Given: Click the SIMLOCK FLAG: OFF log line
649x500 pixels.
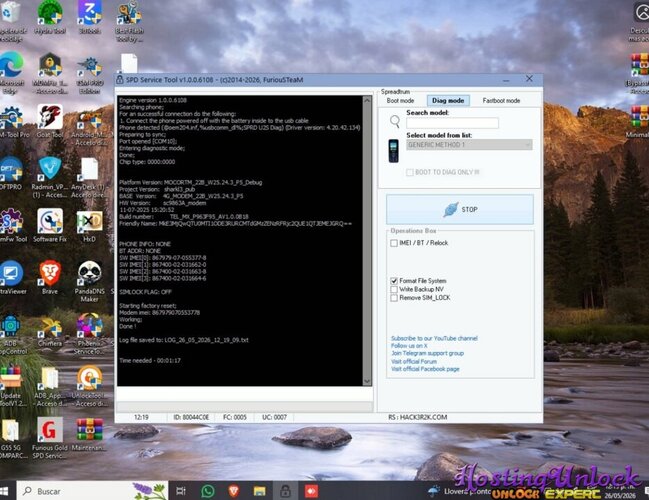Looking at the screenshot, I should point(145,292).
